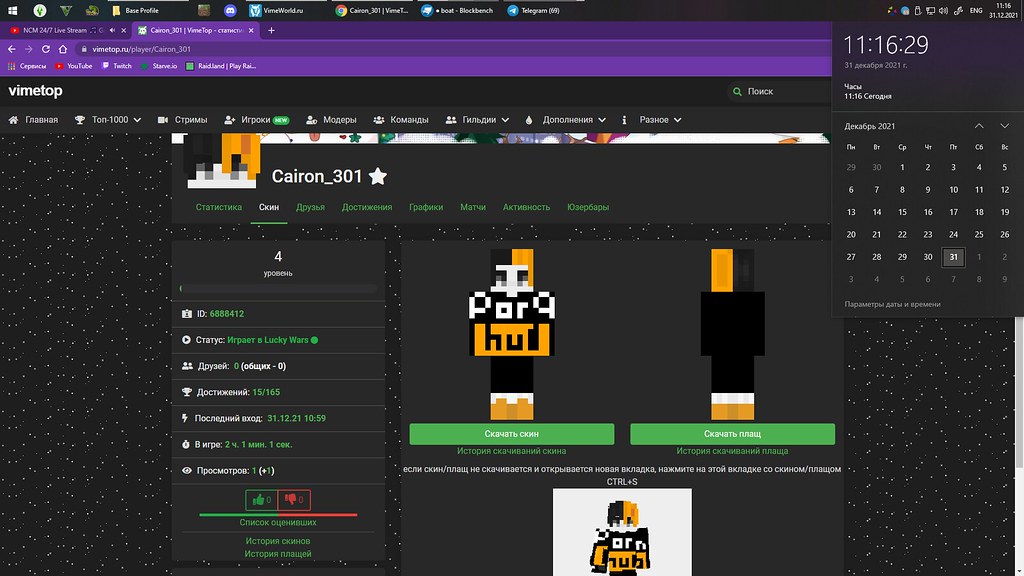Open the YouTube bookmark
Image resolution: width=1024 pixels, height=576 pixels.
(x=73, y=66)
